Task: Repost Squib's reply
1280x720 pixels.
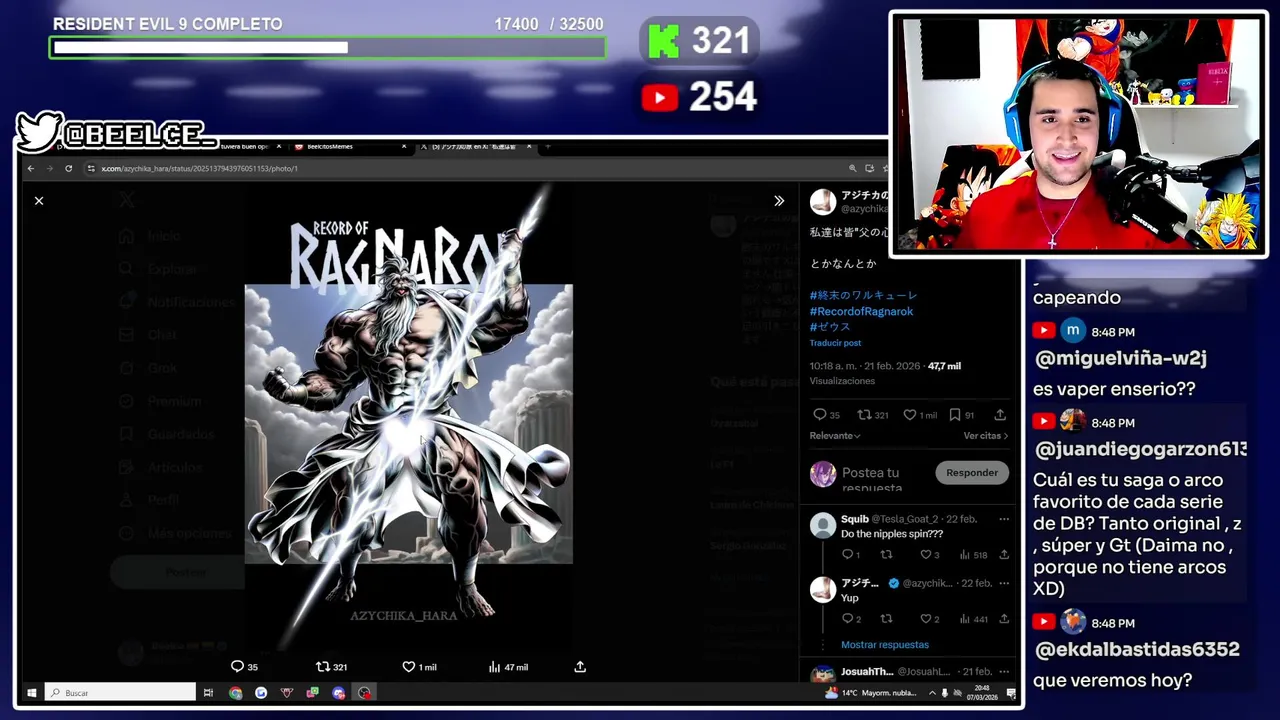Action: click(x=886, y=555)
